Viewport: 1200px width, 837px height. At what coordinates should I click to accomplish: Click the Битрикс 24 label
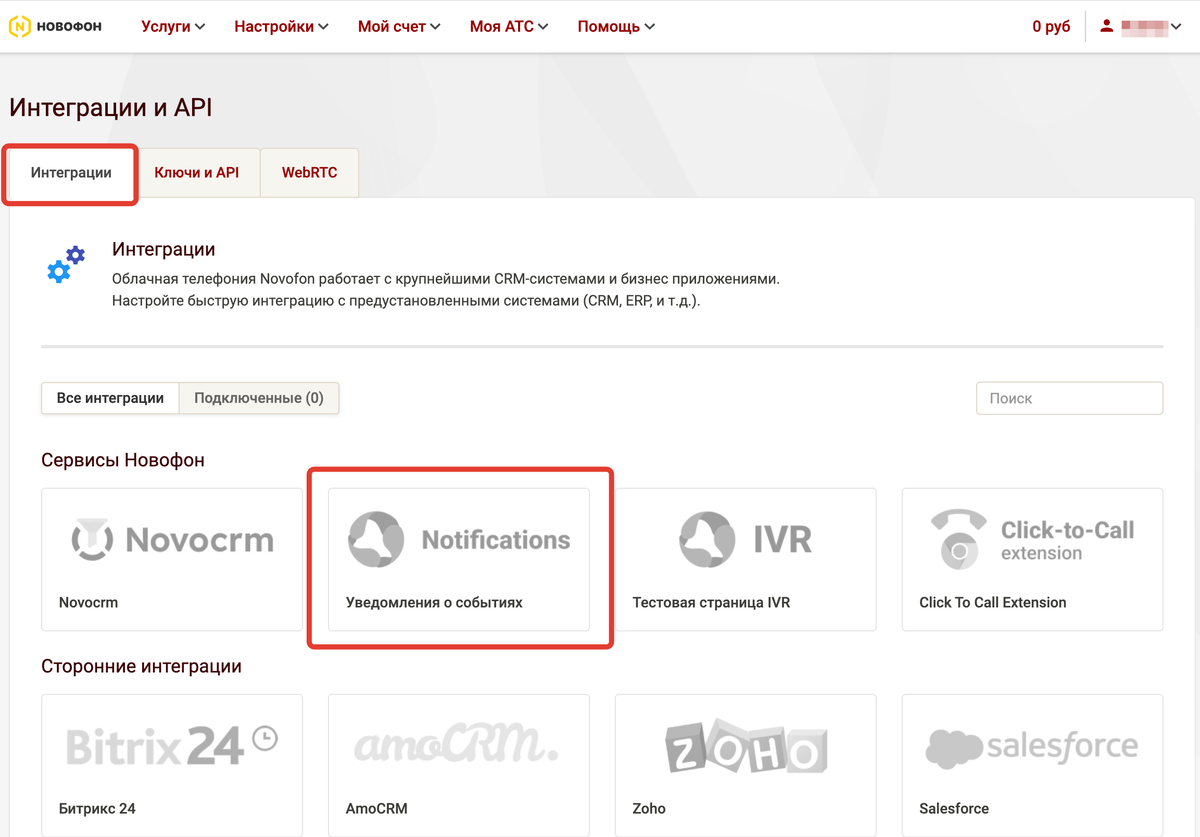coord(97,808)
